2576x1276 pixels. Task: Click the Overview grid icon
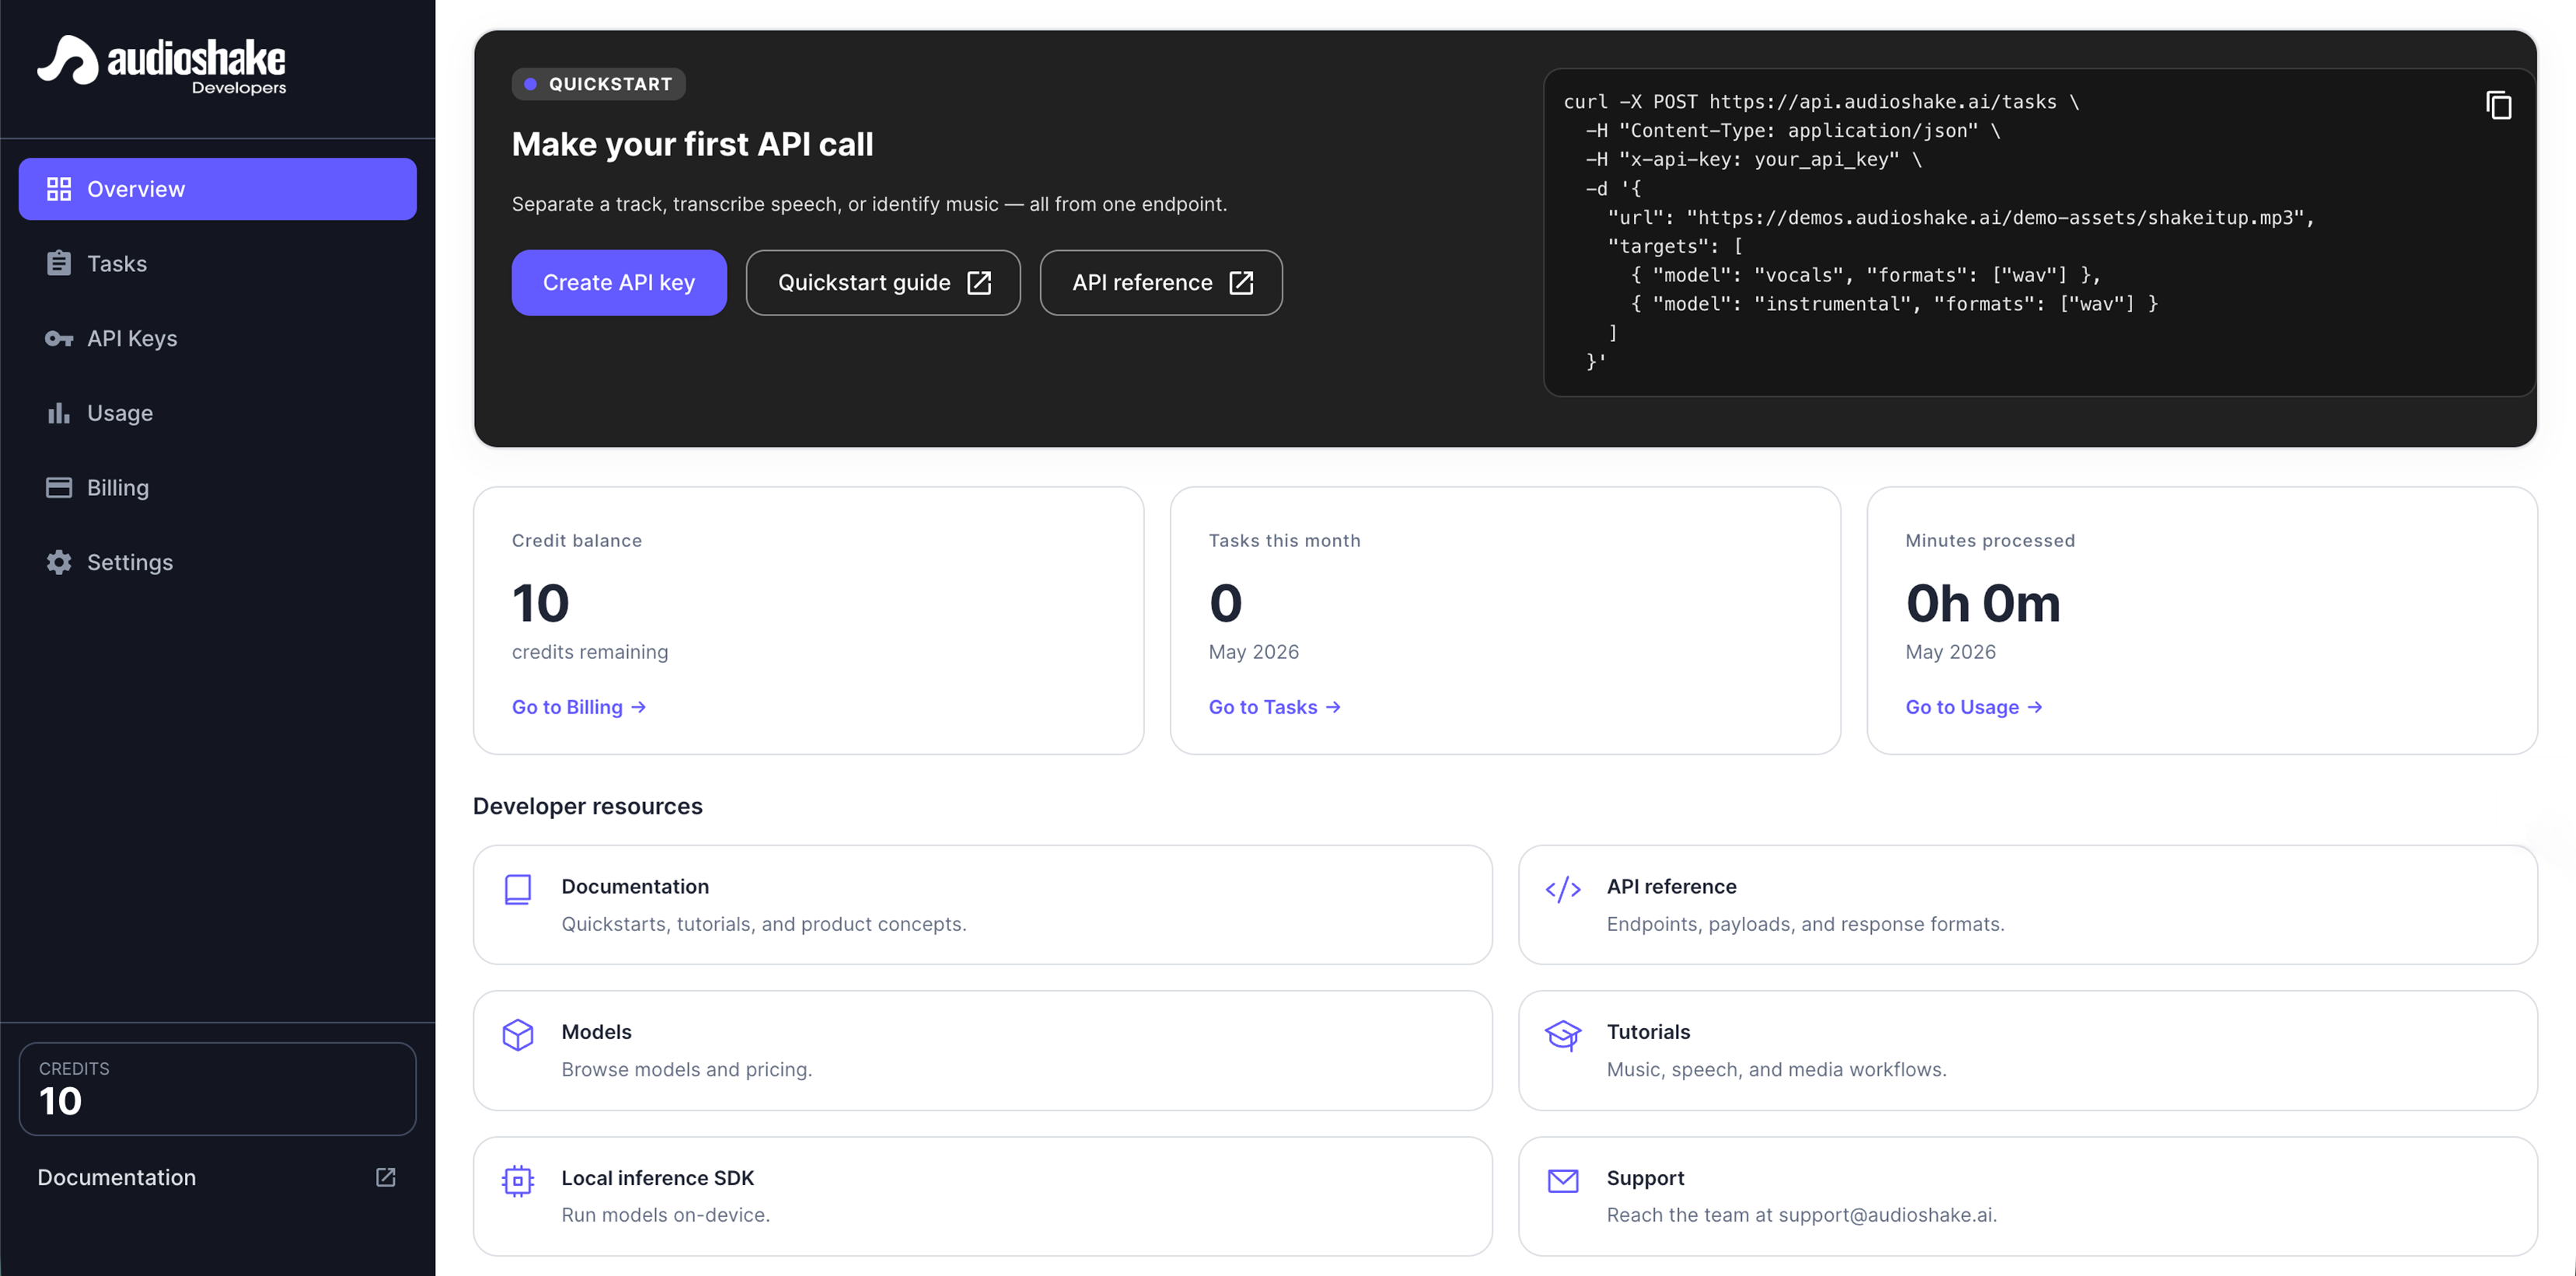(x=59, y=189)
